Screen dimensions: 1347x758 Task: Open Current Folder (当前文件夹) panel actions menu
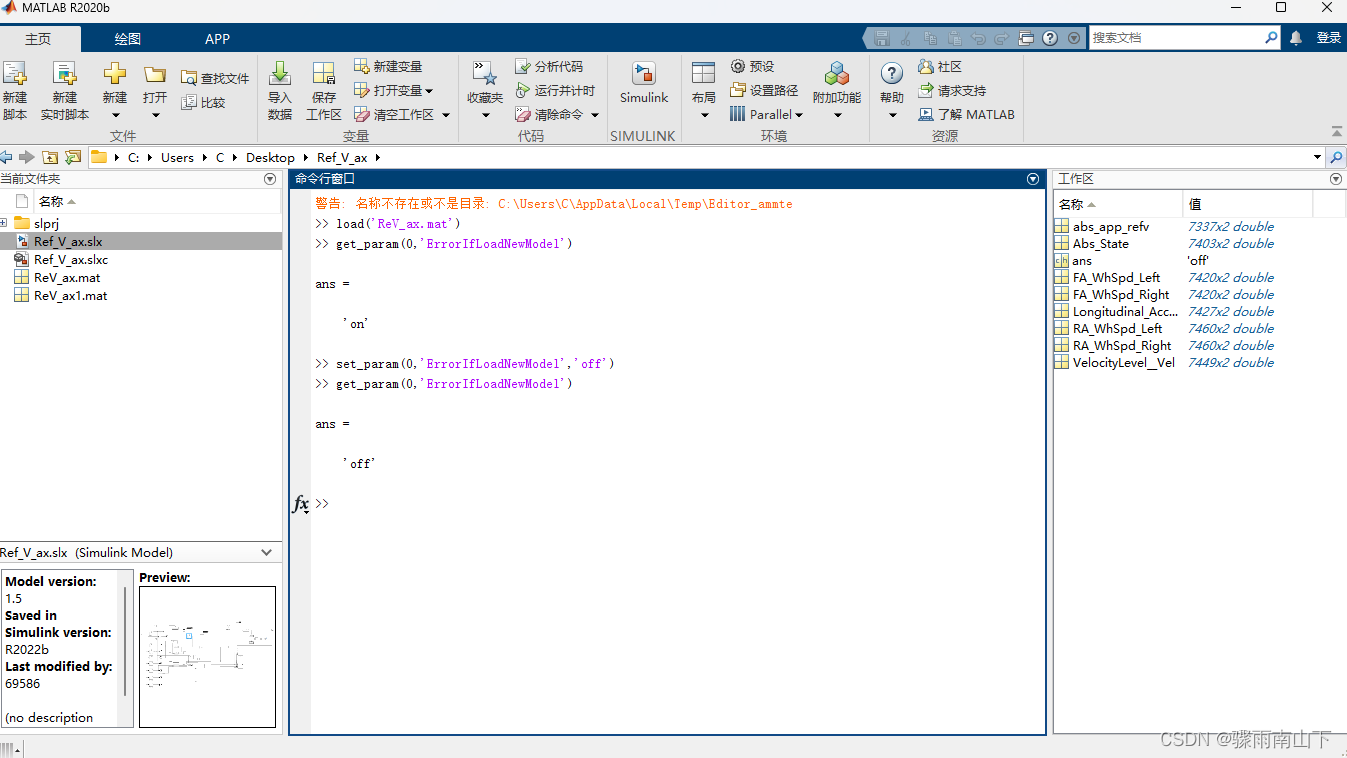269,179
